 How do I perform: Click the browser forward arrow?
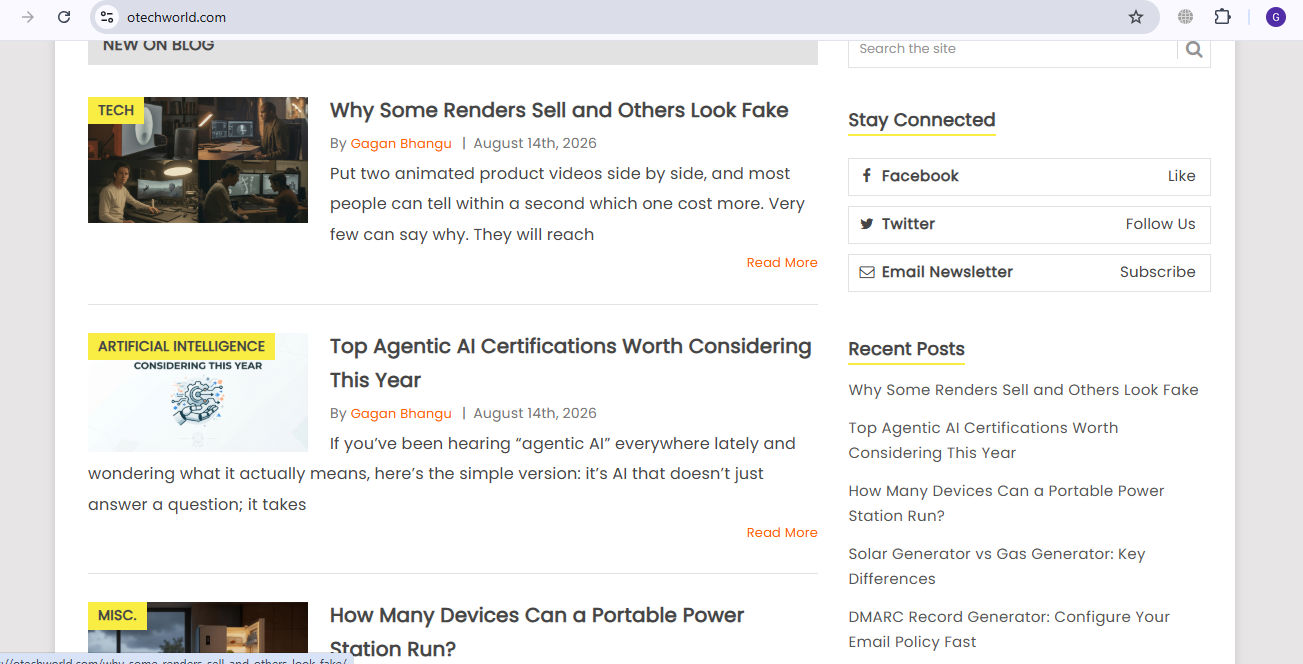(x=28, y=17)
